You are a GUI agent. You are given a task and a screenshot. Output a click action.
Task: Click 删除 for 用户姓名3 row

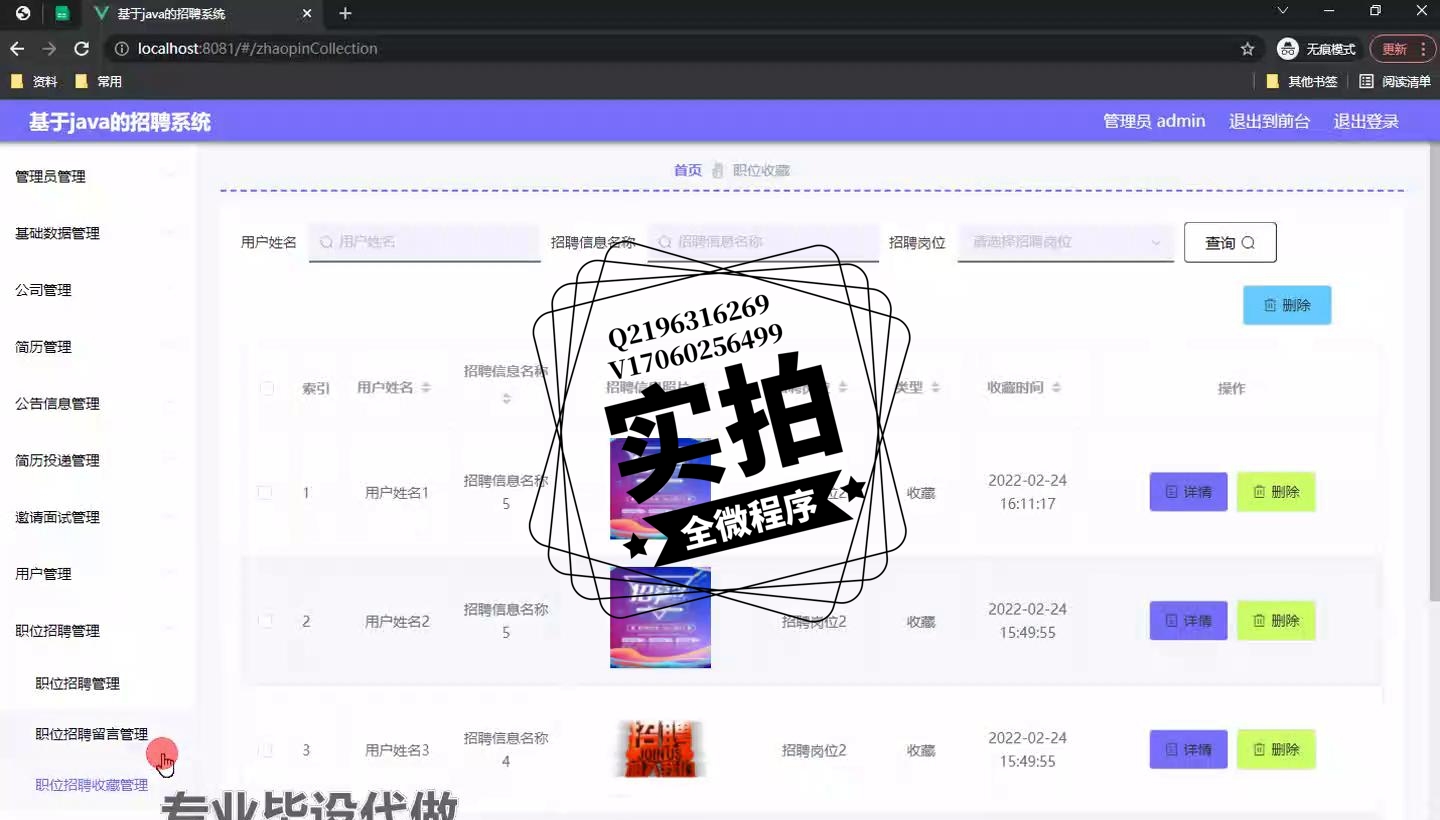tap(1276, 750)
